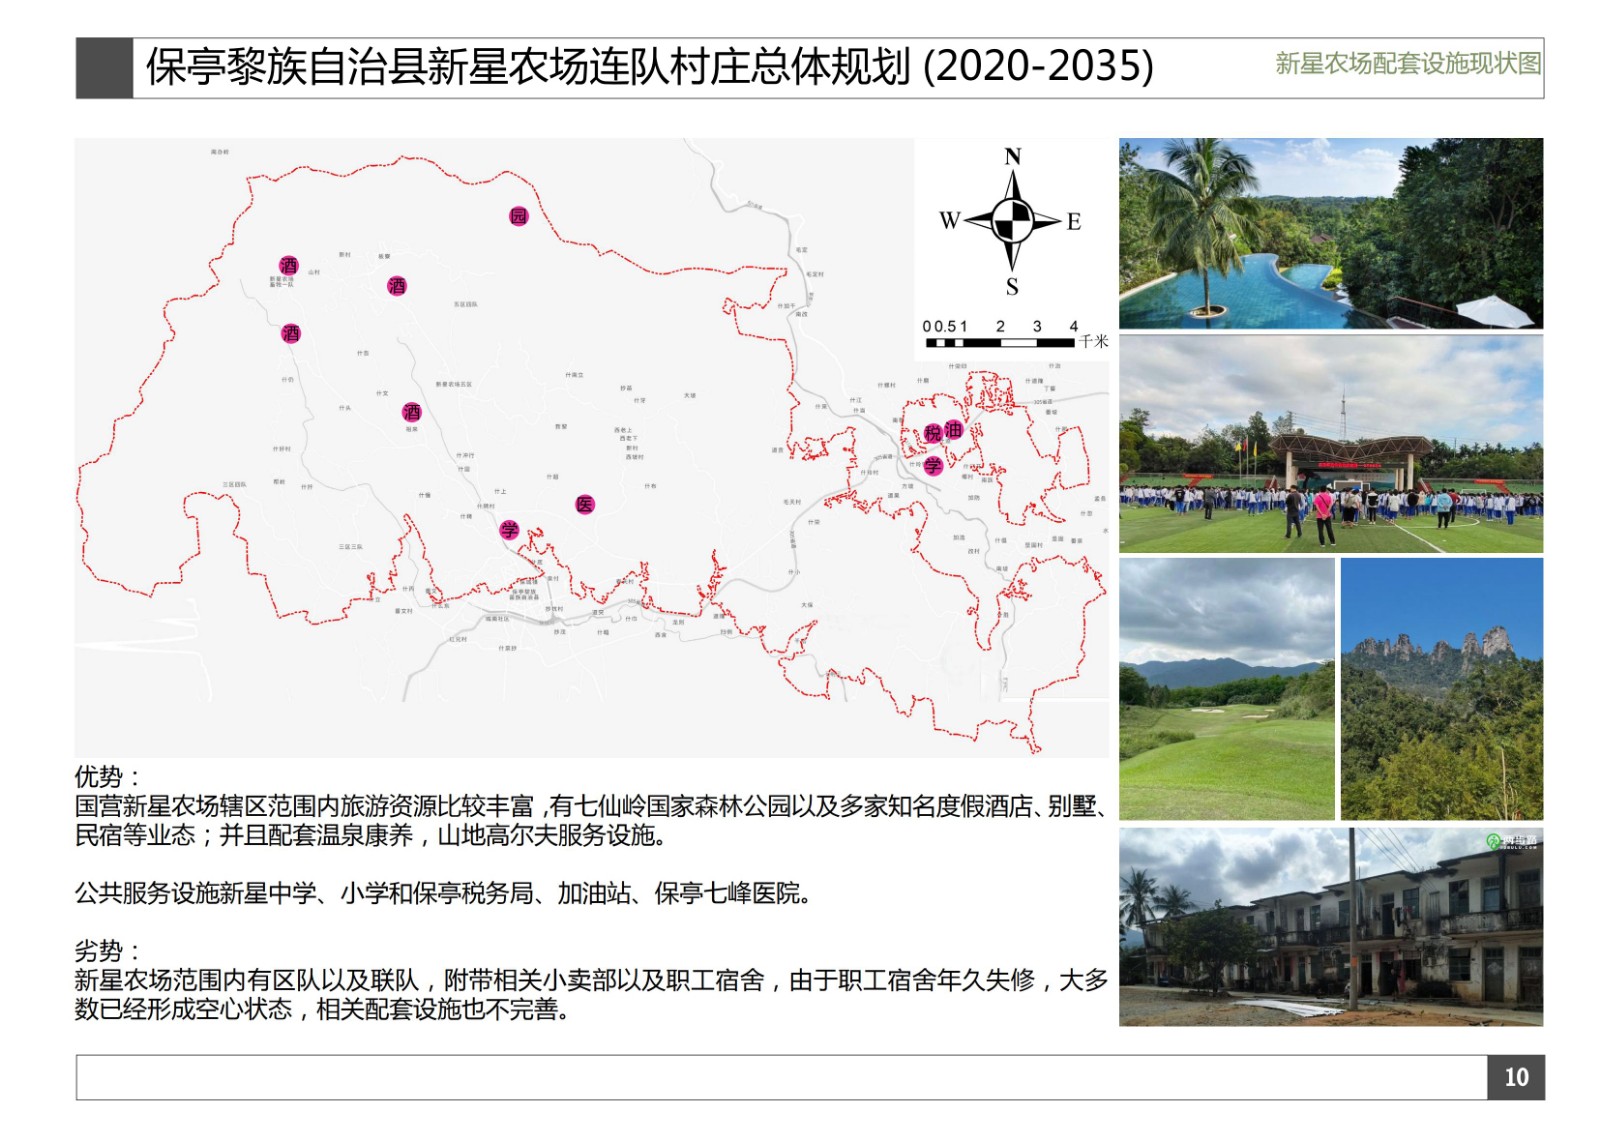Click the southernmost 酒 hotel marker

411,412
